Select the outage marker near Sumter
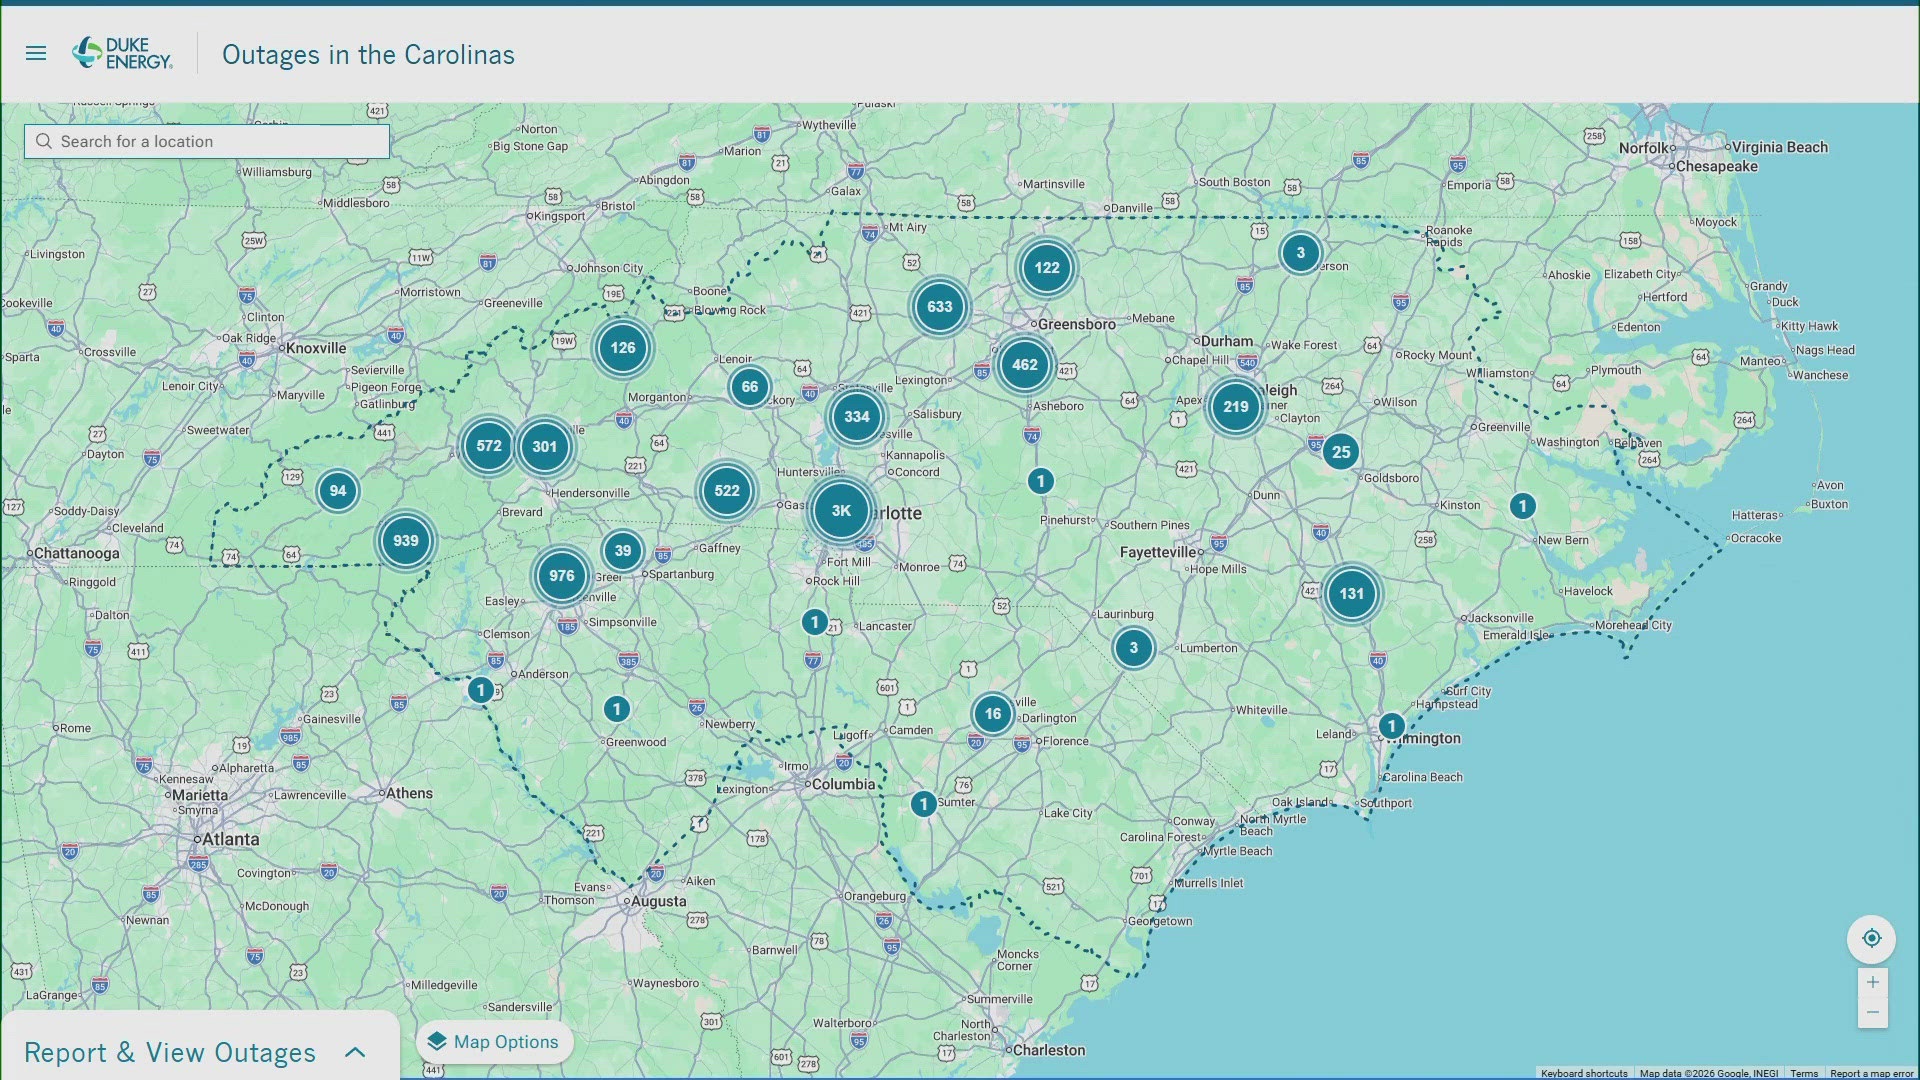 923,804
